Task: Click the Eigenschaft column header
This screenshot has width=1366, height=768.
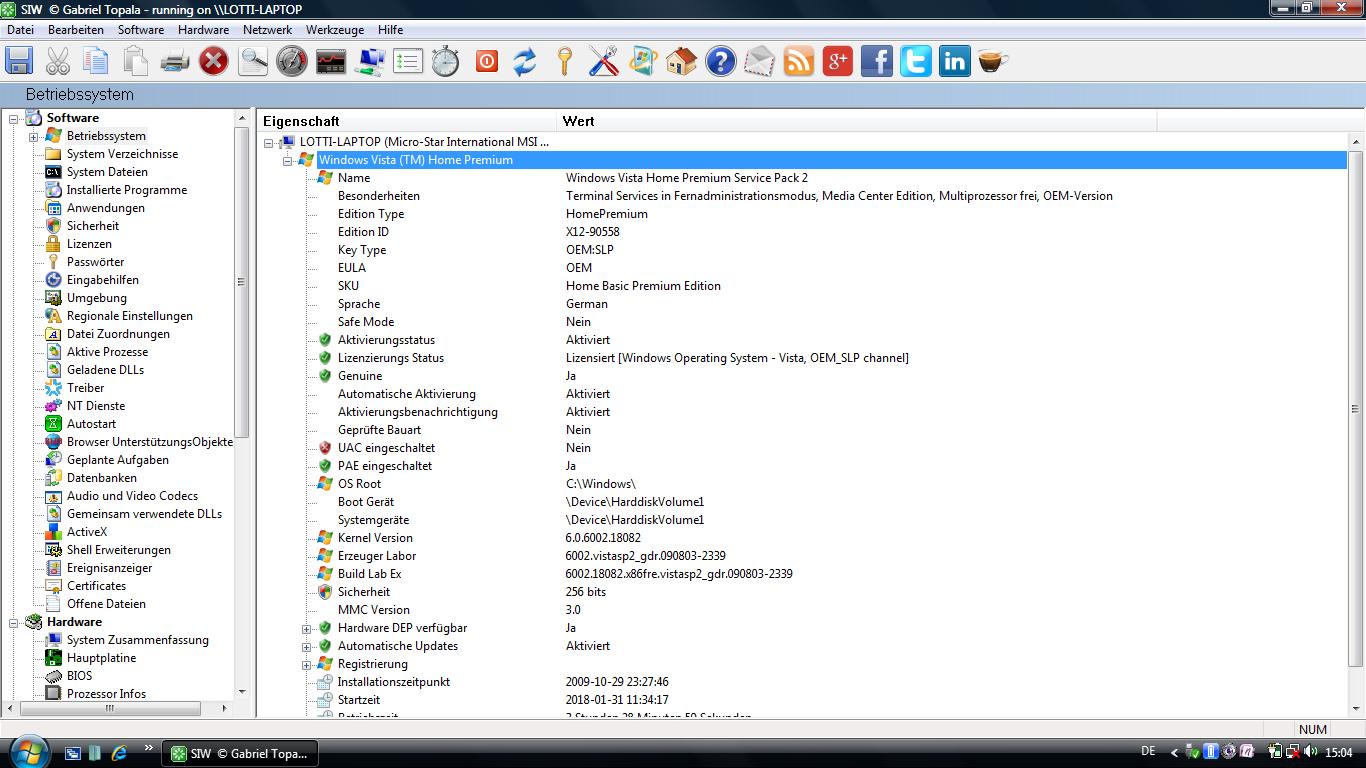Action: pos(407,121)
